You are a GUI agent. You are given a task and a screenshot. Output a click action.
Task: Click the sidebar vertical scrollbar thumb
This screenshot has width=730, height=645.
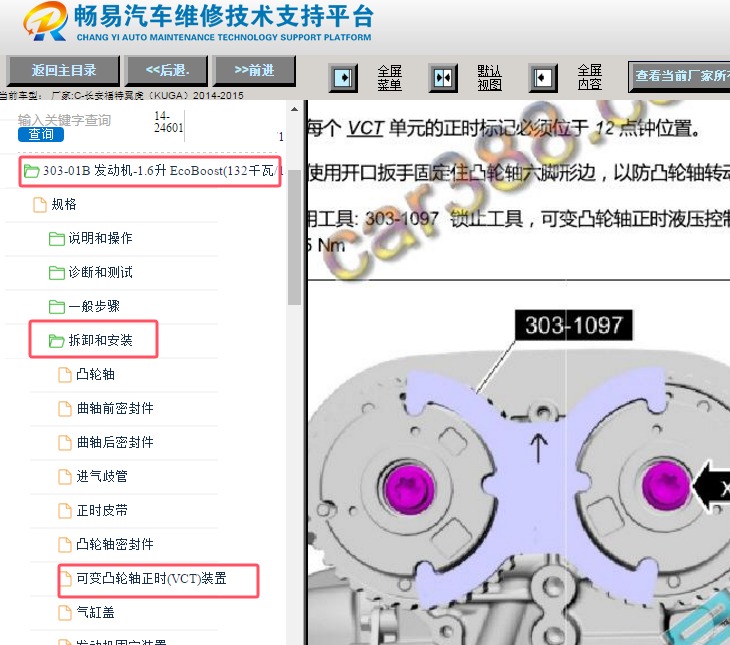tap(294, 238)
